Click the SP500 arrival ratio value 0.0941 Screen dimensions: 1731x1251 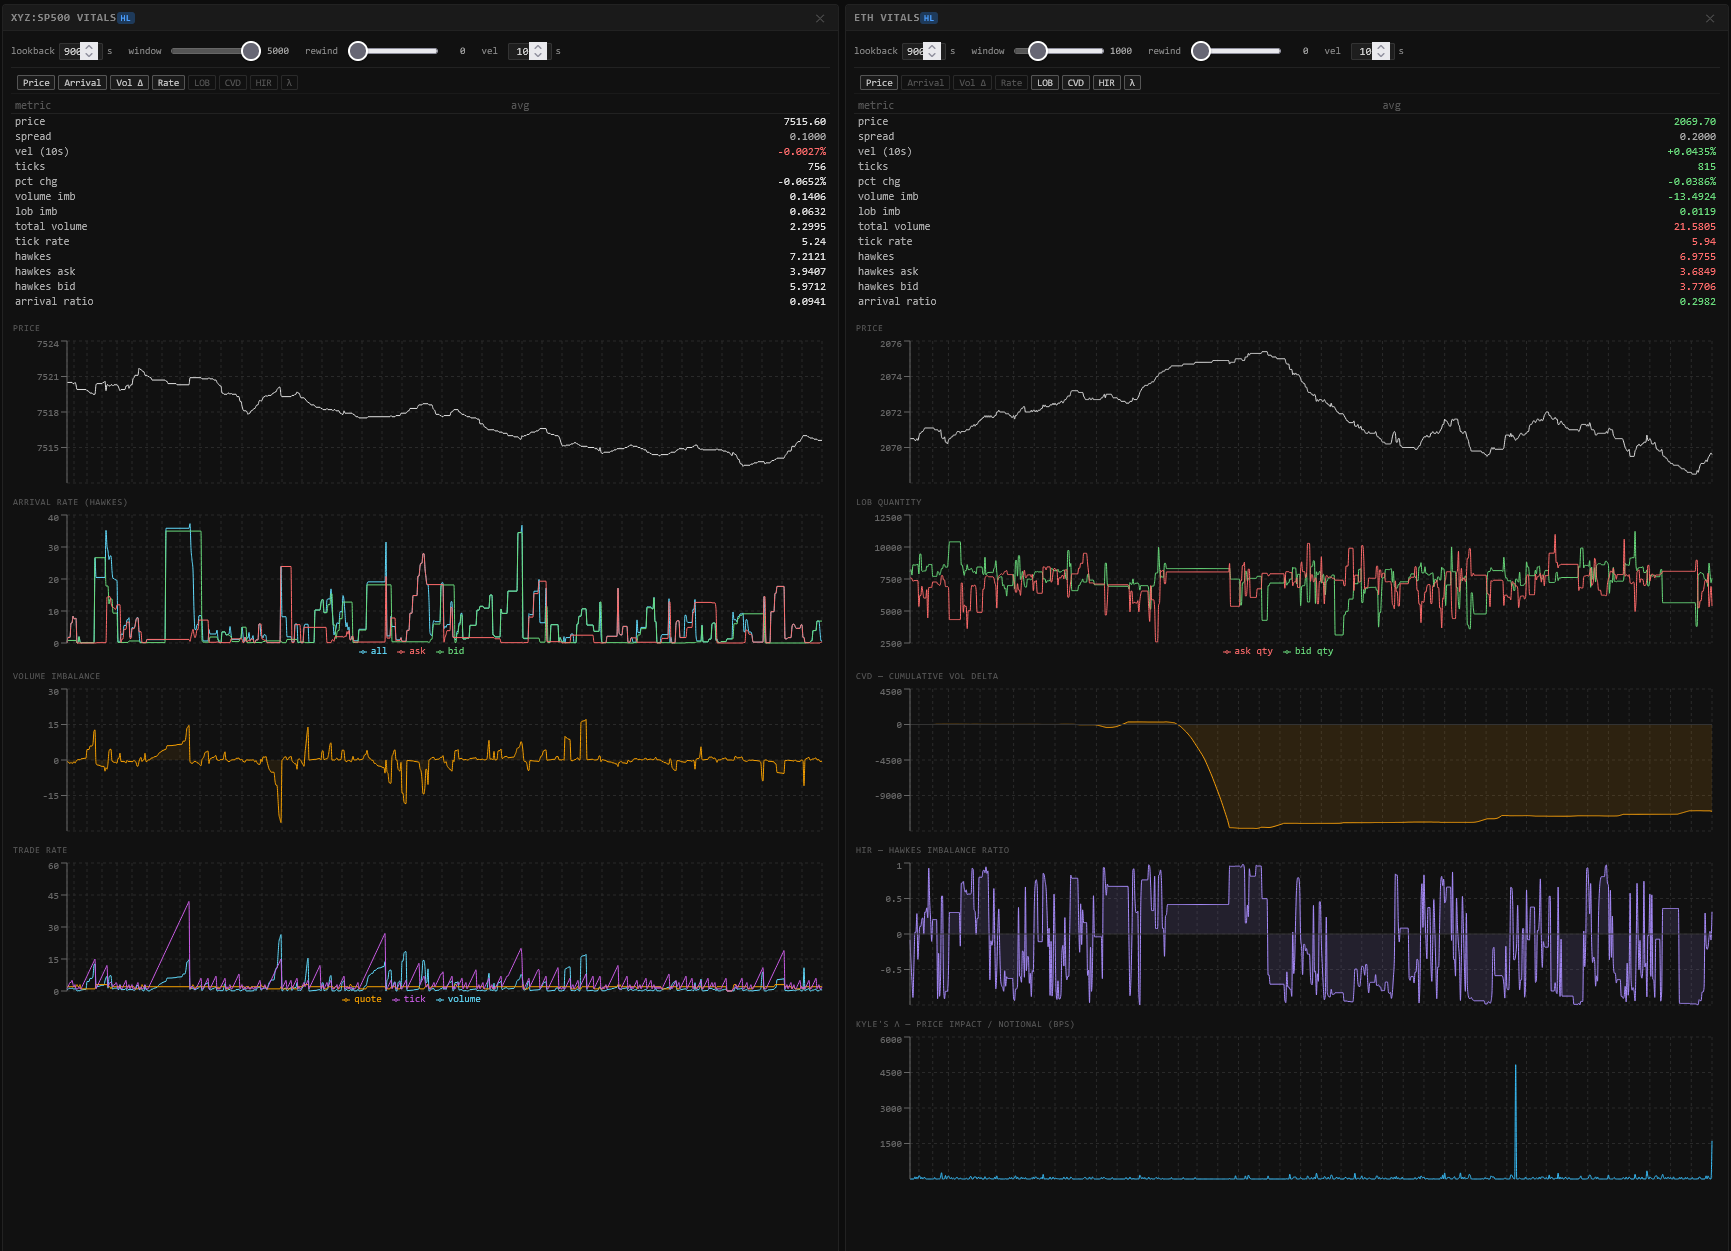pos(807,302)
